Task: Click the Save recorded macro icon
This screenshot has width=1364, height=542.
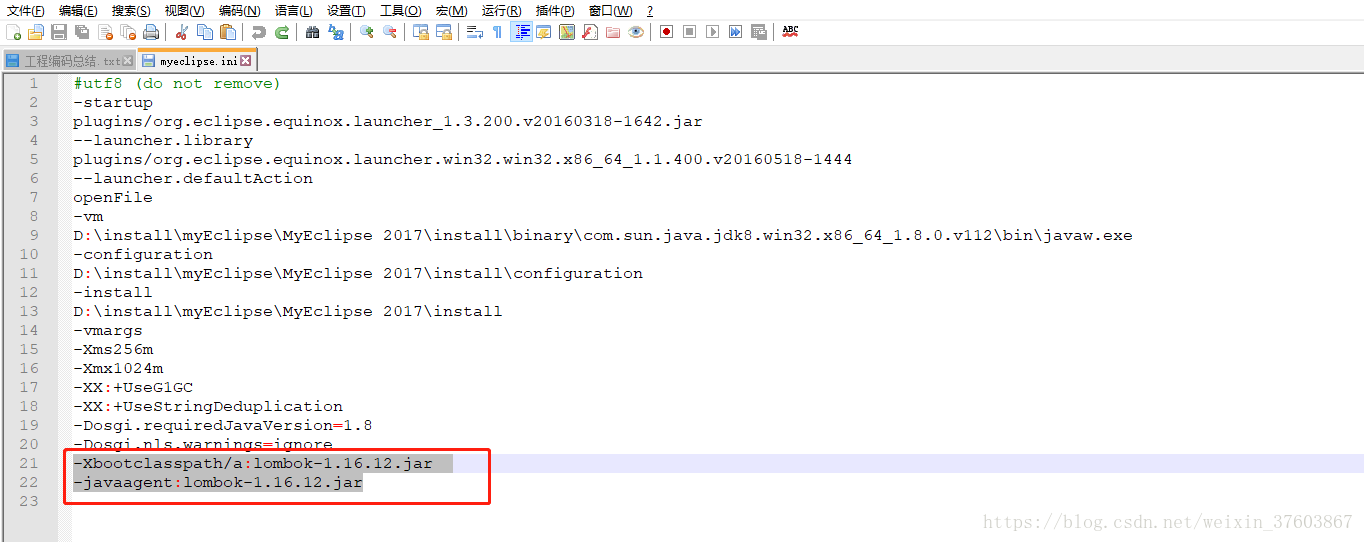Action: (x=758, y=32)
